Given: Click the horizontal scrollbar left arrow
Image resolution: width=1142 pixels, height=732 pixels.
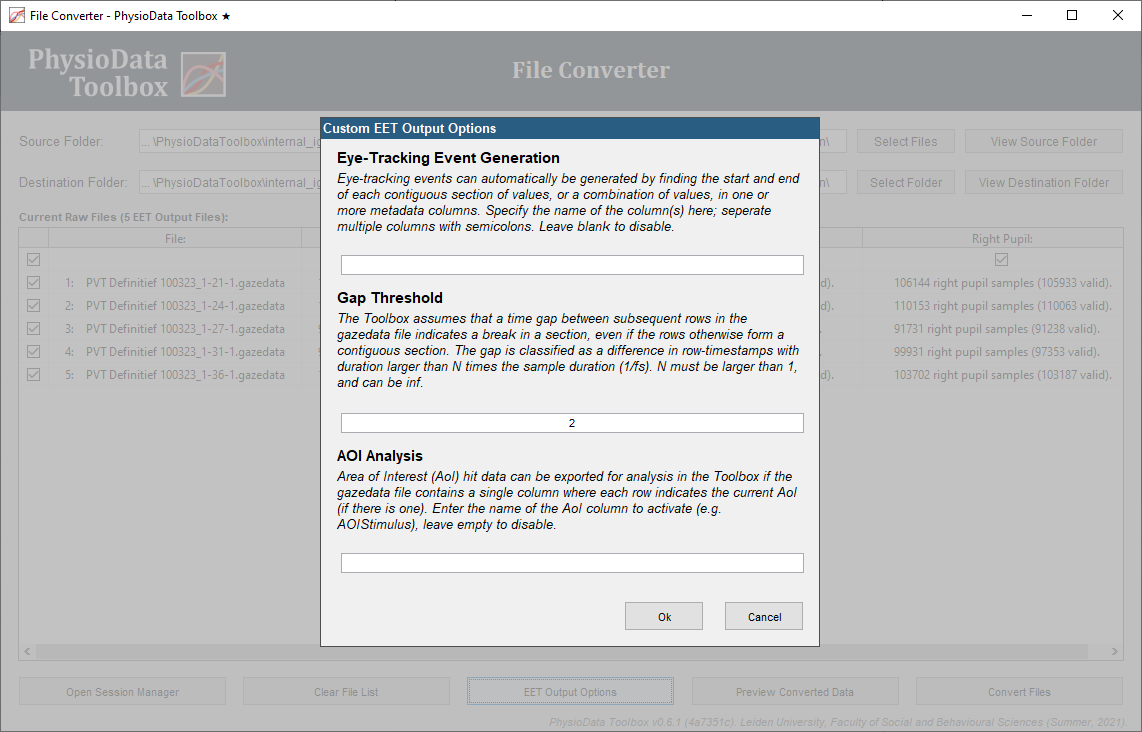Looking at the screenshot, I should [x=27, y=651].
